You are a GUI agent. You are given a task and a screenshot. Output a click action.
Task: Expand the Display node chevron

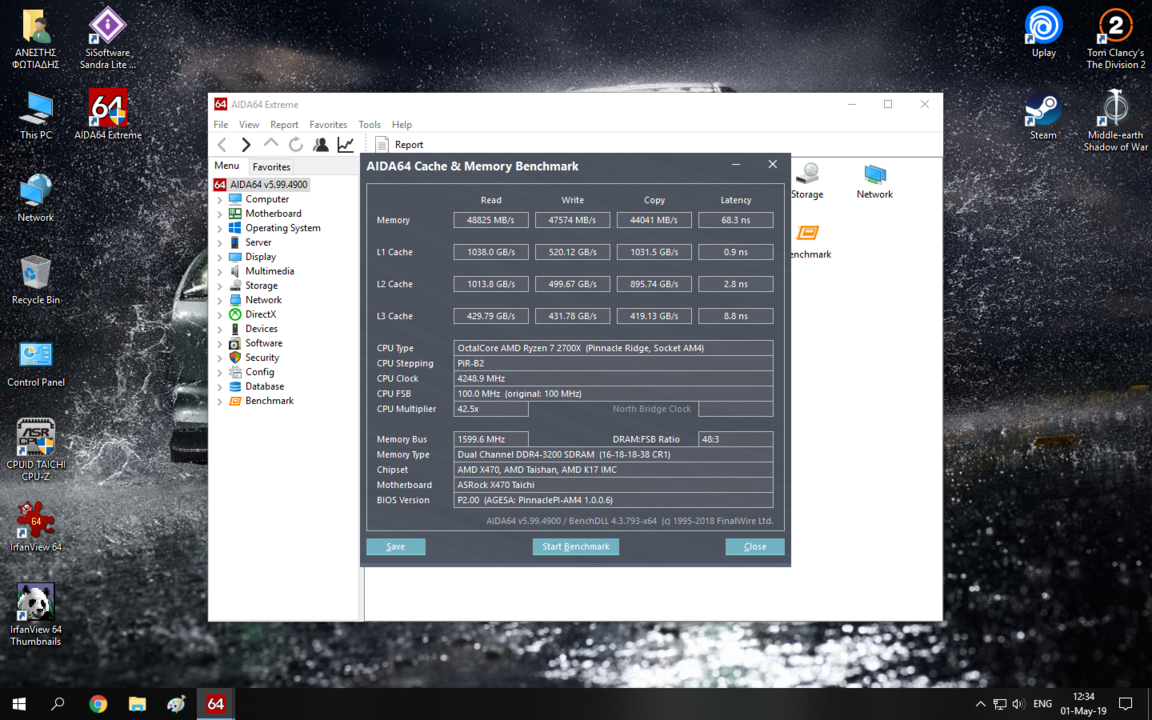coord(220,257)
